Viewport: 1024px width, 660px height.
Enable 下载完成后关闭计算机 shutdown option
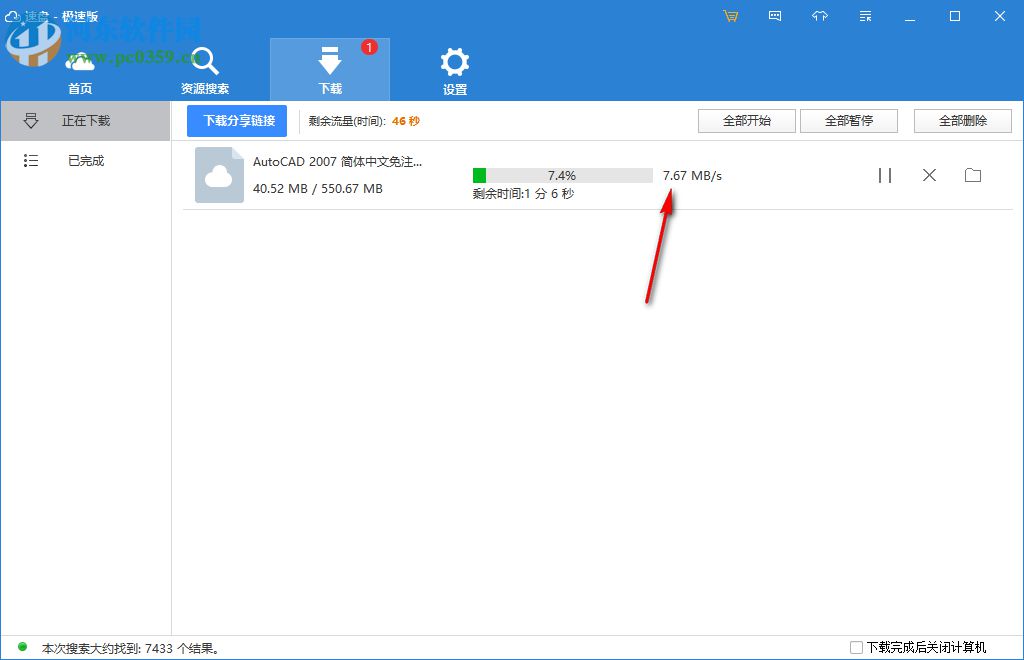click(856, 647)
